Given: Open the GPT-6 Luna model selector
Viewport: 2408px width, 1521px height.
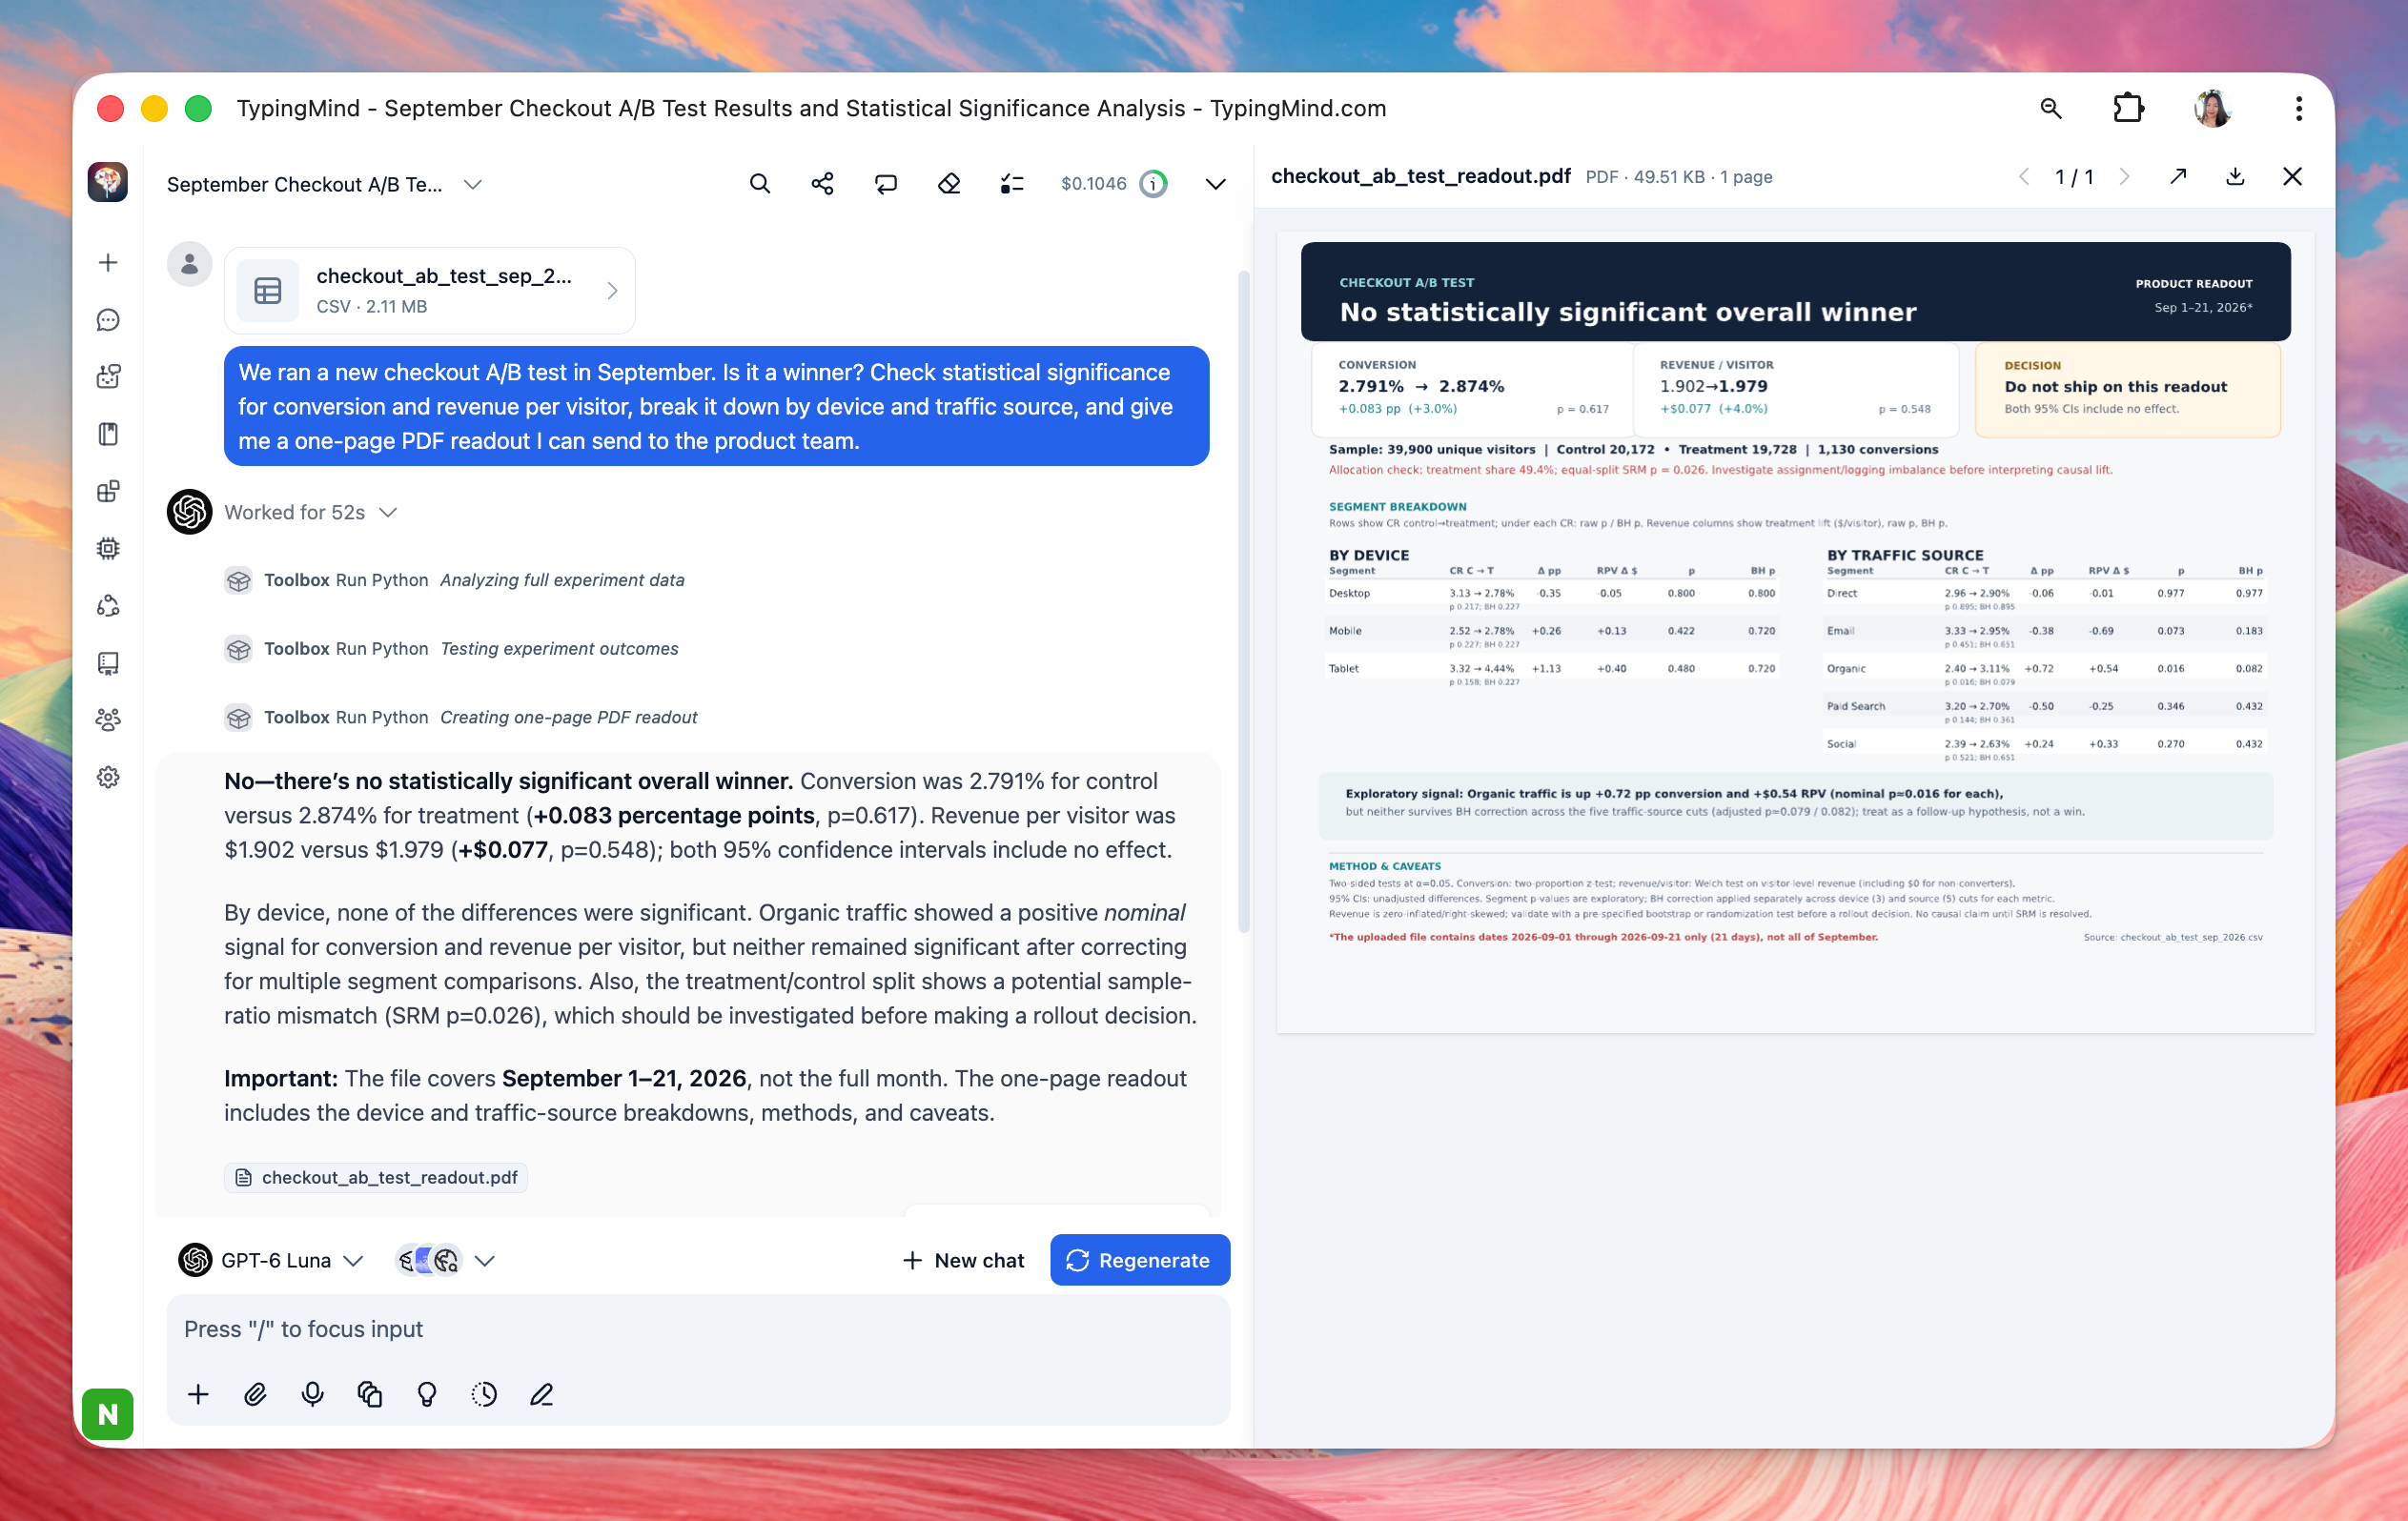Looking at the screenshot, I should 271,1260.
